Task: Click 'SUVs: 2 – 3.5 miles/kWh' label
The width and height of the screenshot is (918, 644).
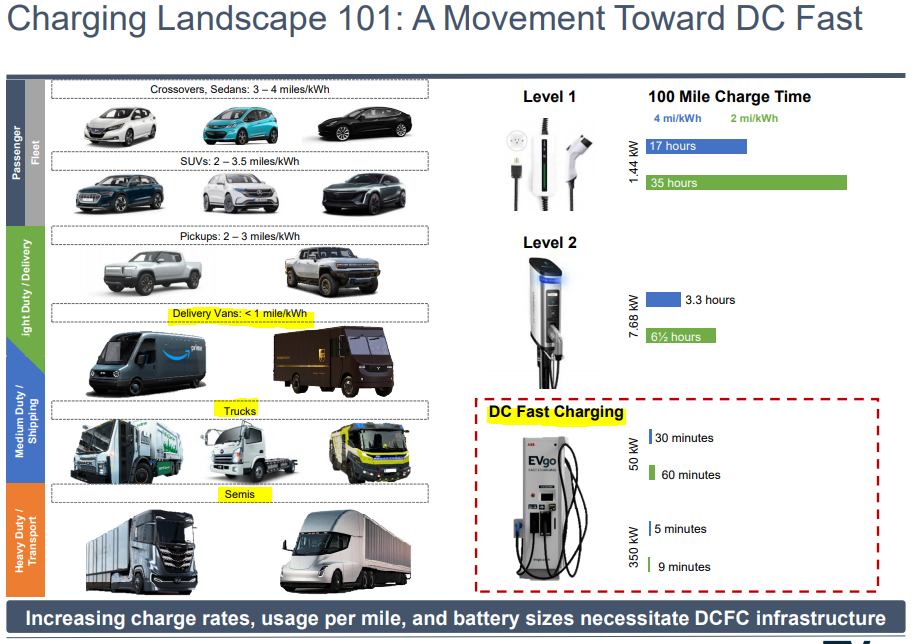Action: [x=239, y=162]
